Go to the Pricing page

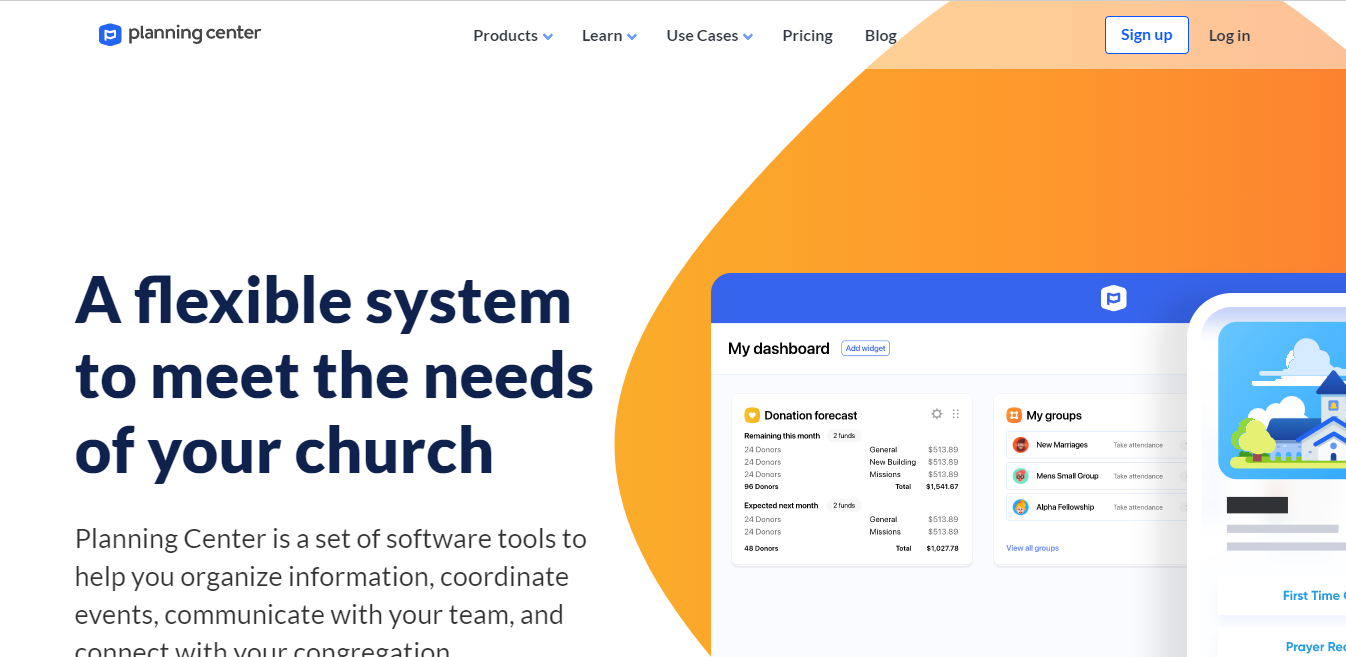tap(807, 36)
